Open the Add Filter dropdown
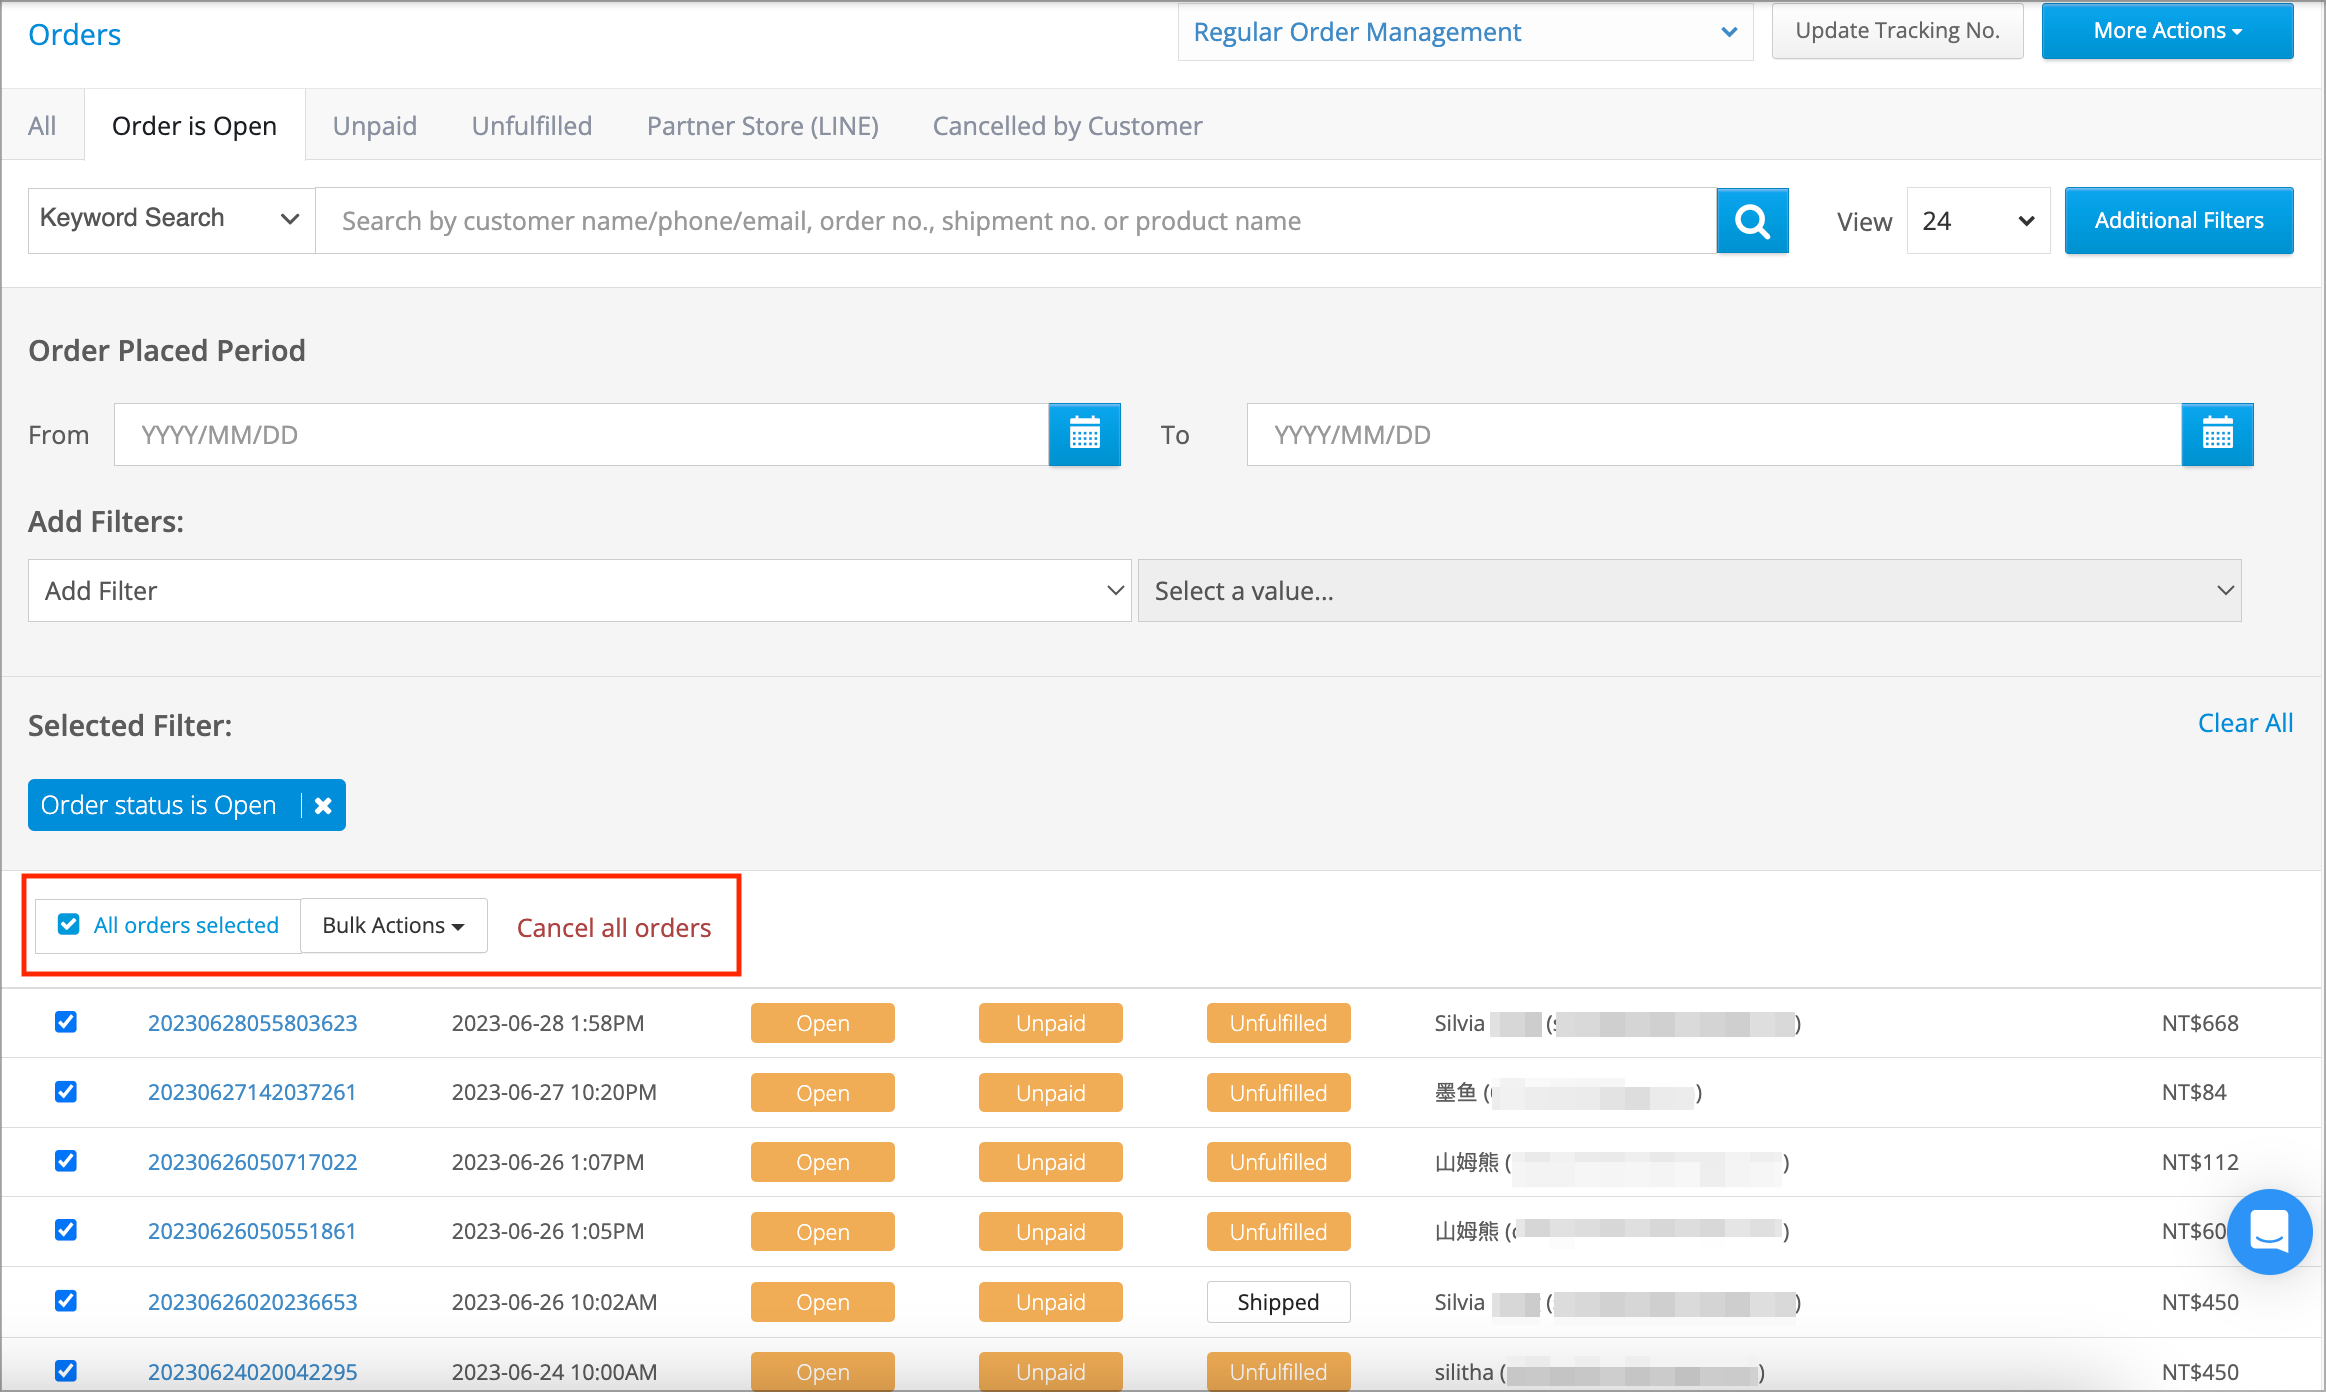The height and width of the screenshot is (1392, 2326). 578,590
